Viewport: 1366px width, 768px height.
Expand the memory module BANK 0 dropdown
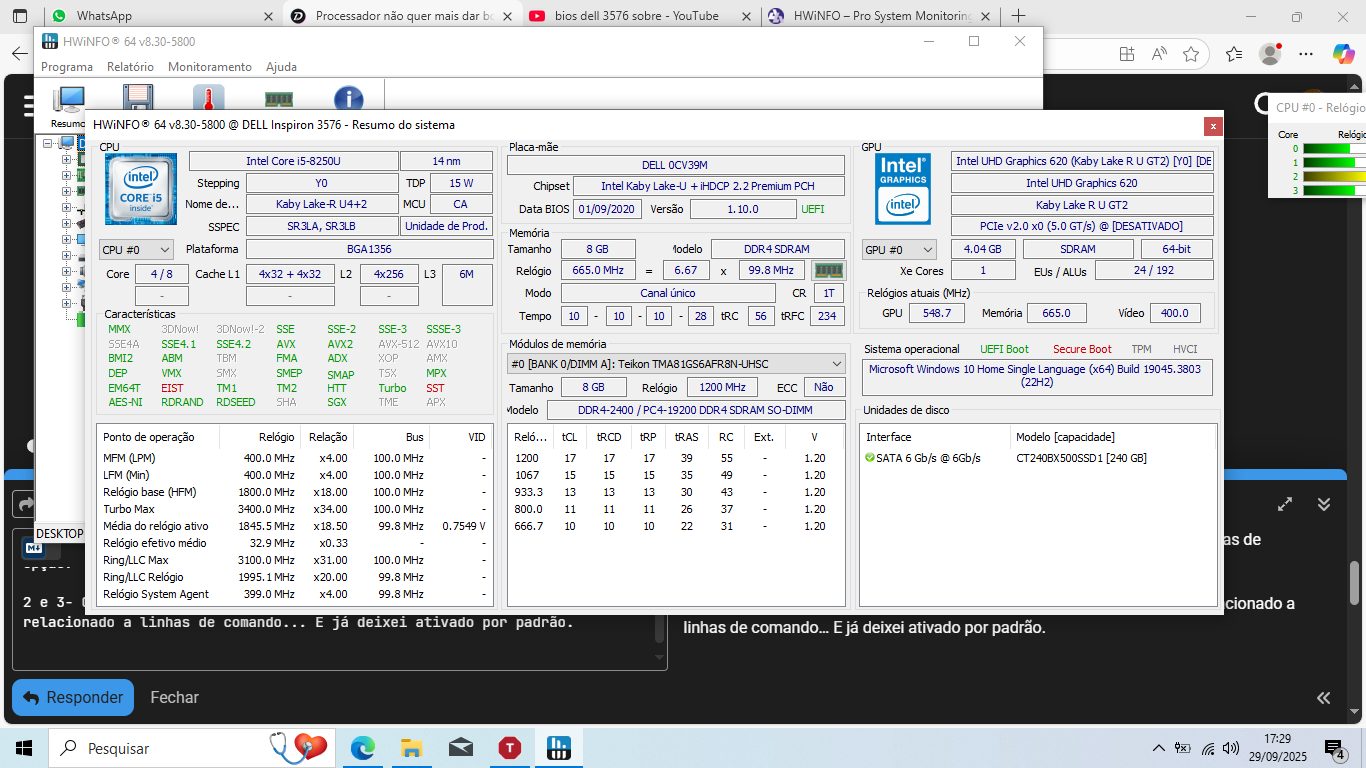point(676,364)
